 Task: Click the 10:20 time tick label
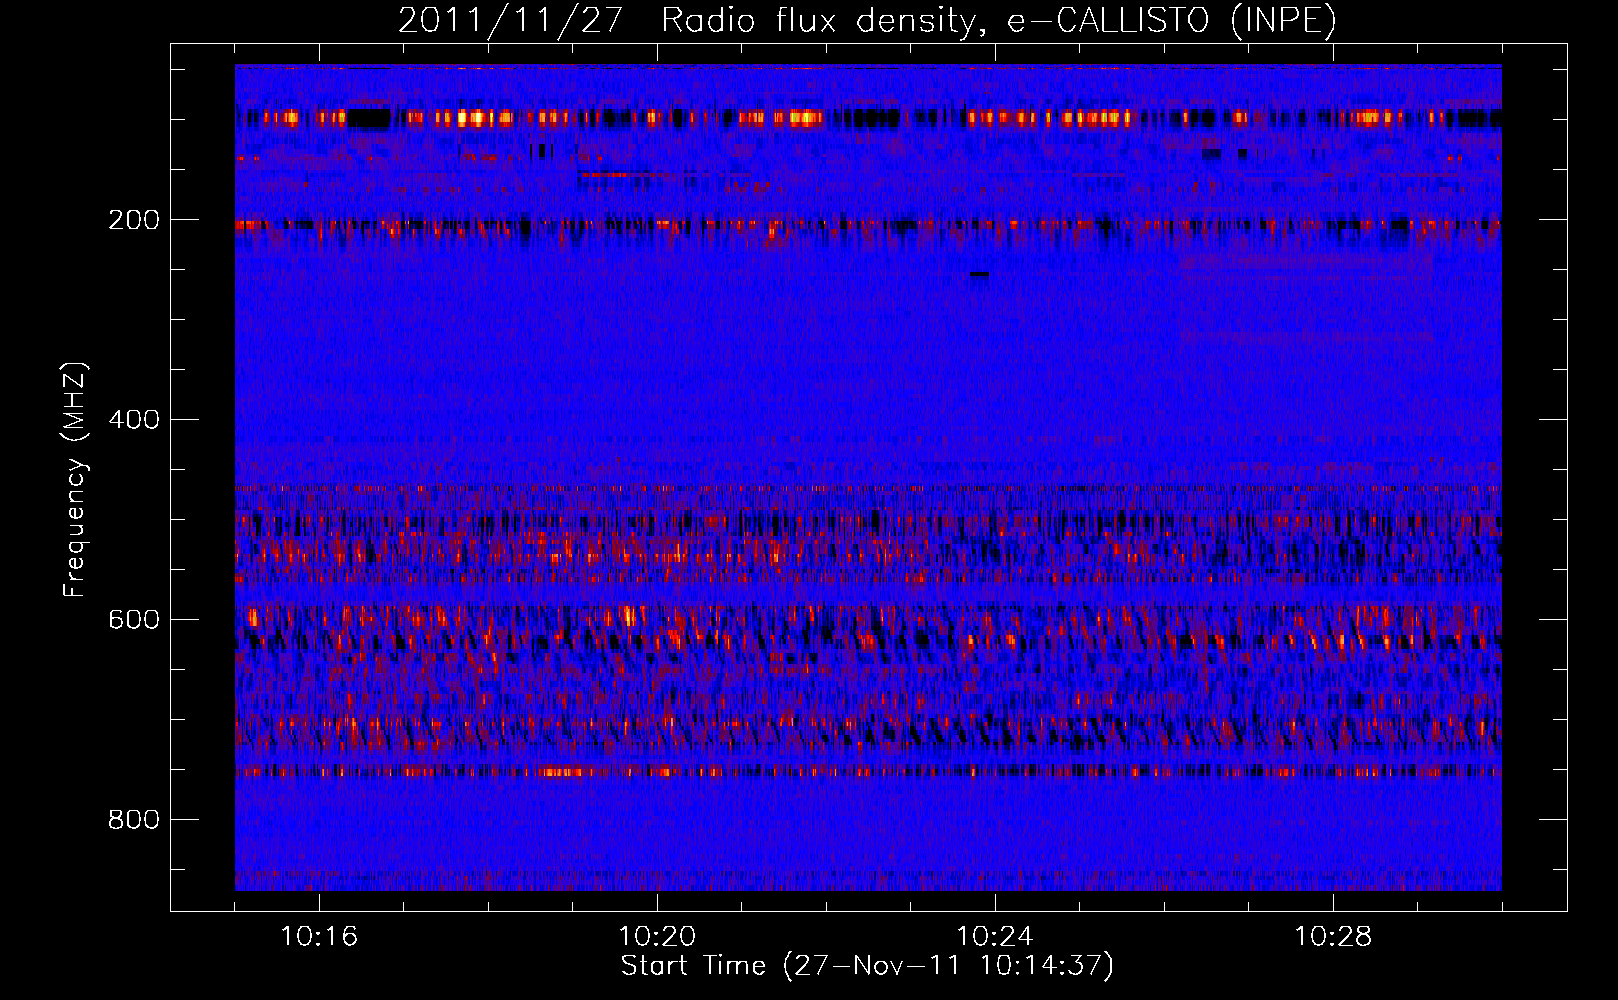click(657, 937)
